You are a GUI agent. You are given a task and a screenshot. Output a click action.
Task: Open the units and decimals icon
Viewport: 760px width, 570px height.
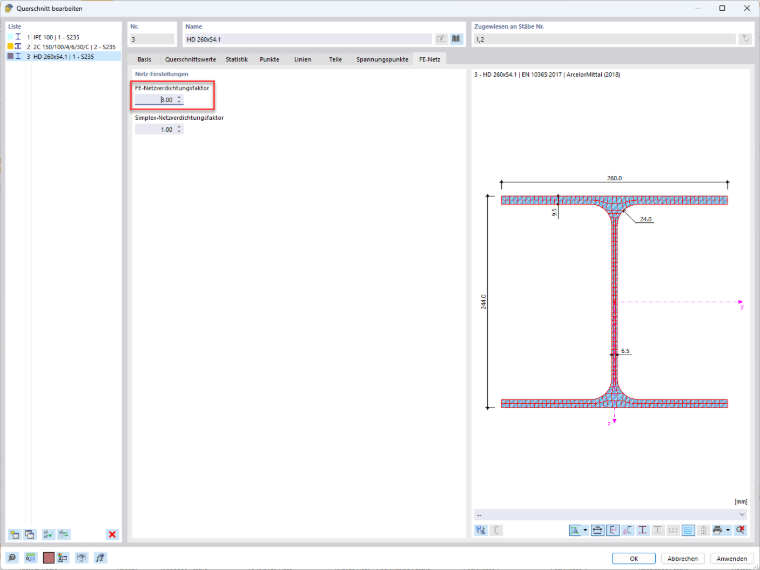(31, 557)
